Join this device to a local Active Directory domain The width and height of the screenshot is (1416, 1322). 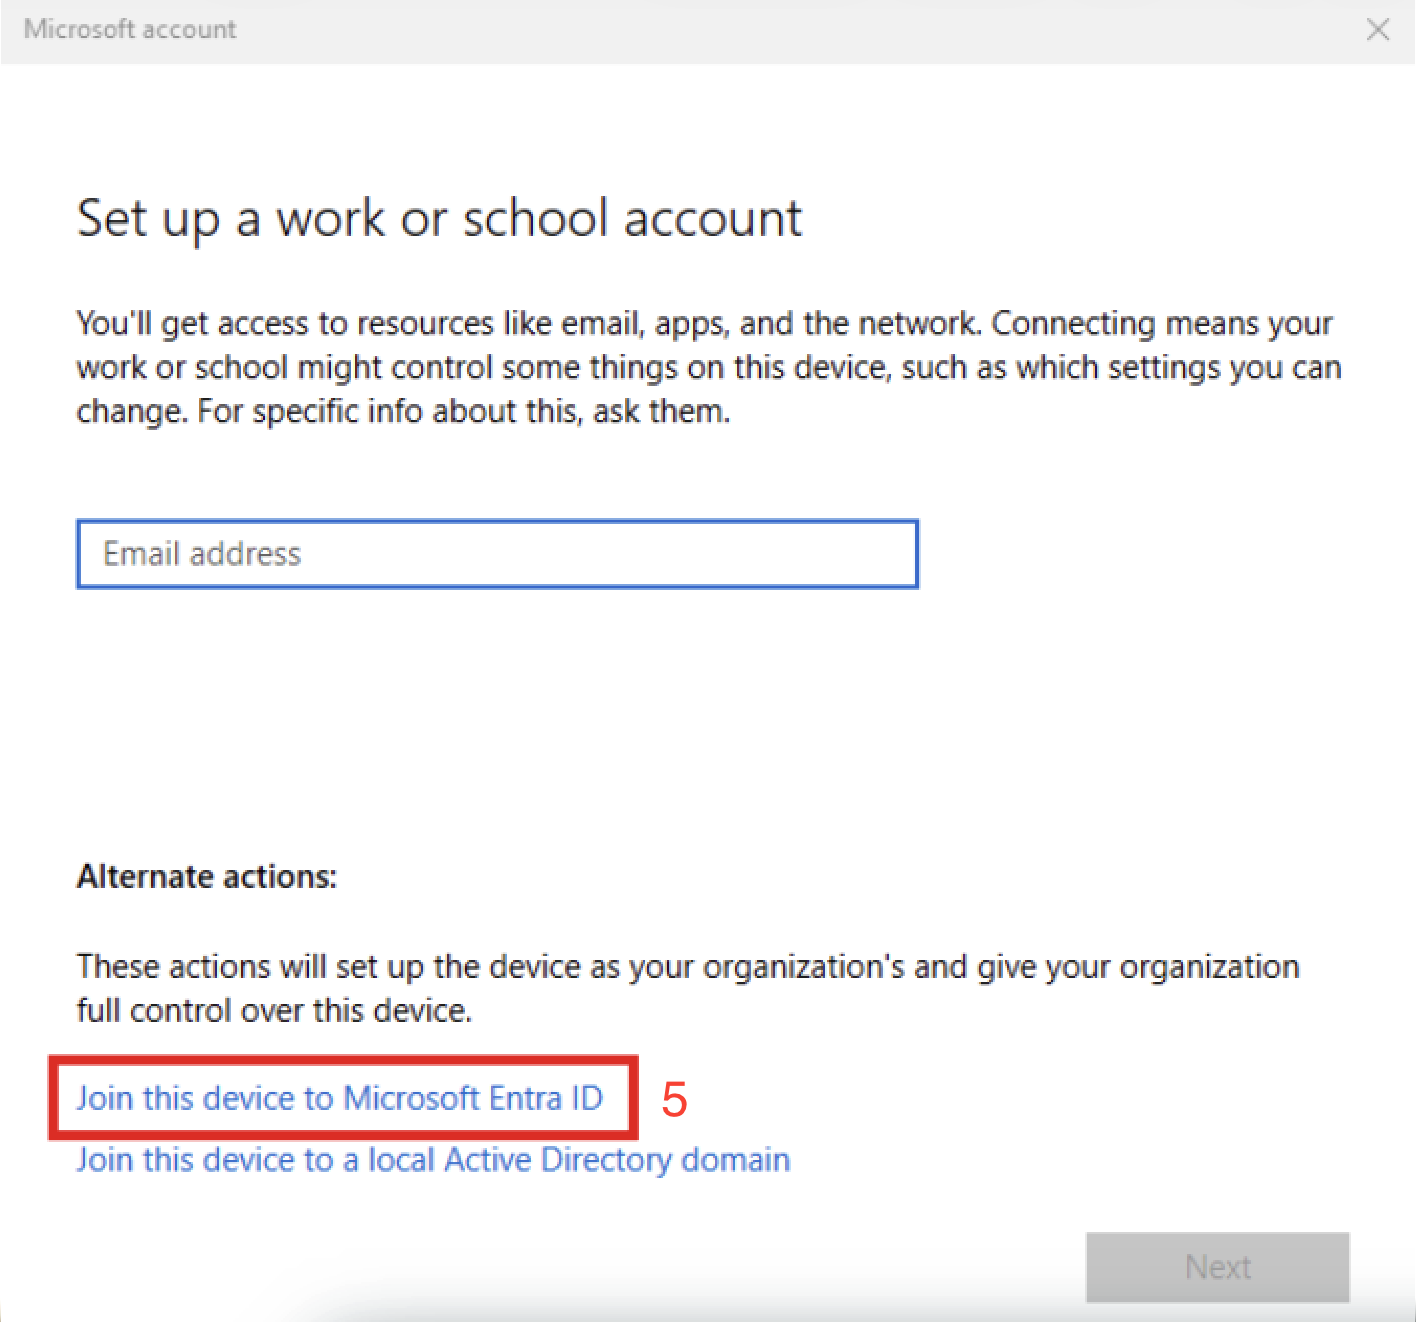[433, 1160]
